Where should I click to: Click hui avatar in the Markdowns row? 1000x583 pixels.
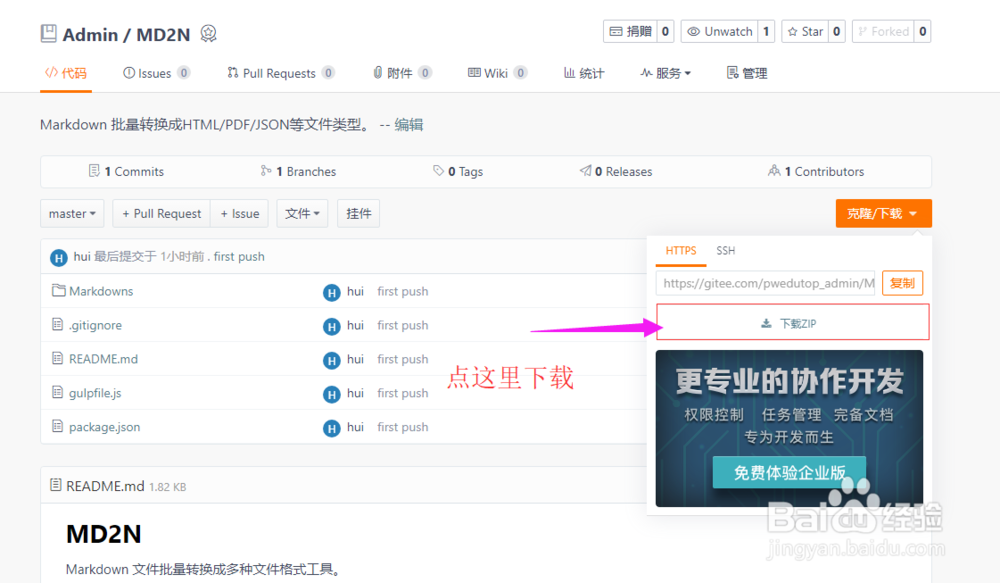tap(331, 292)
